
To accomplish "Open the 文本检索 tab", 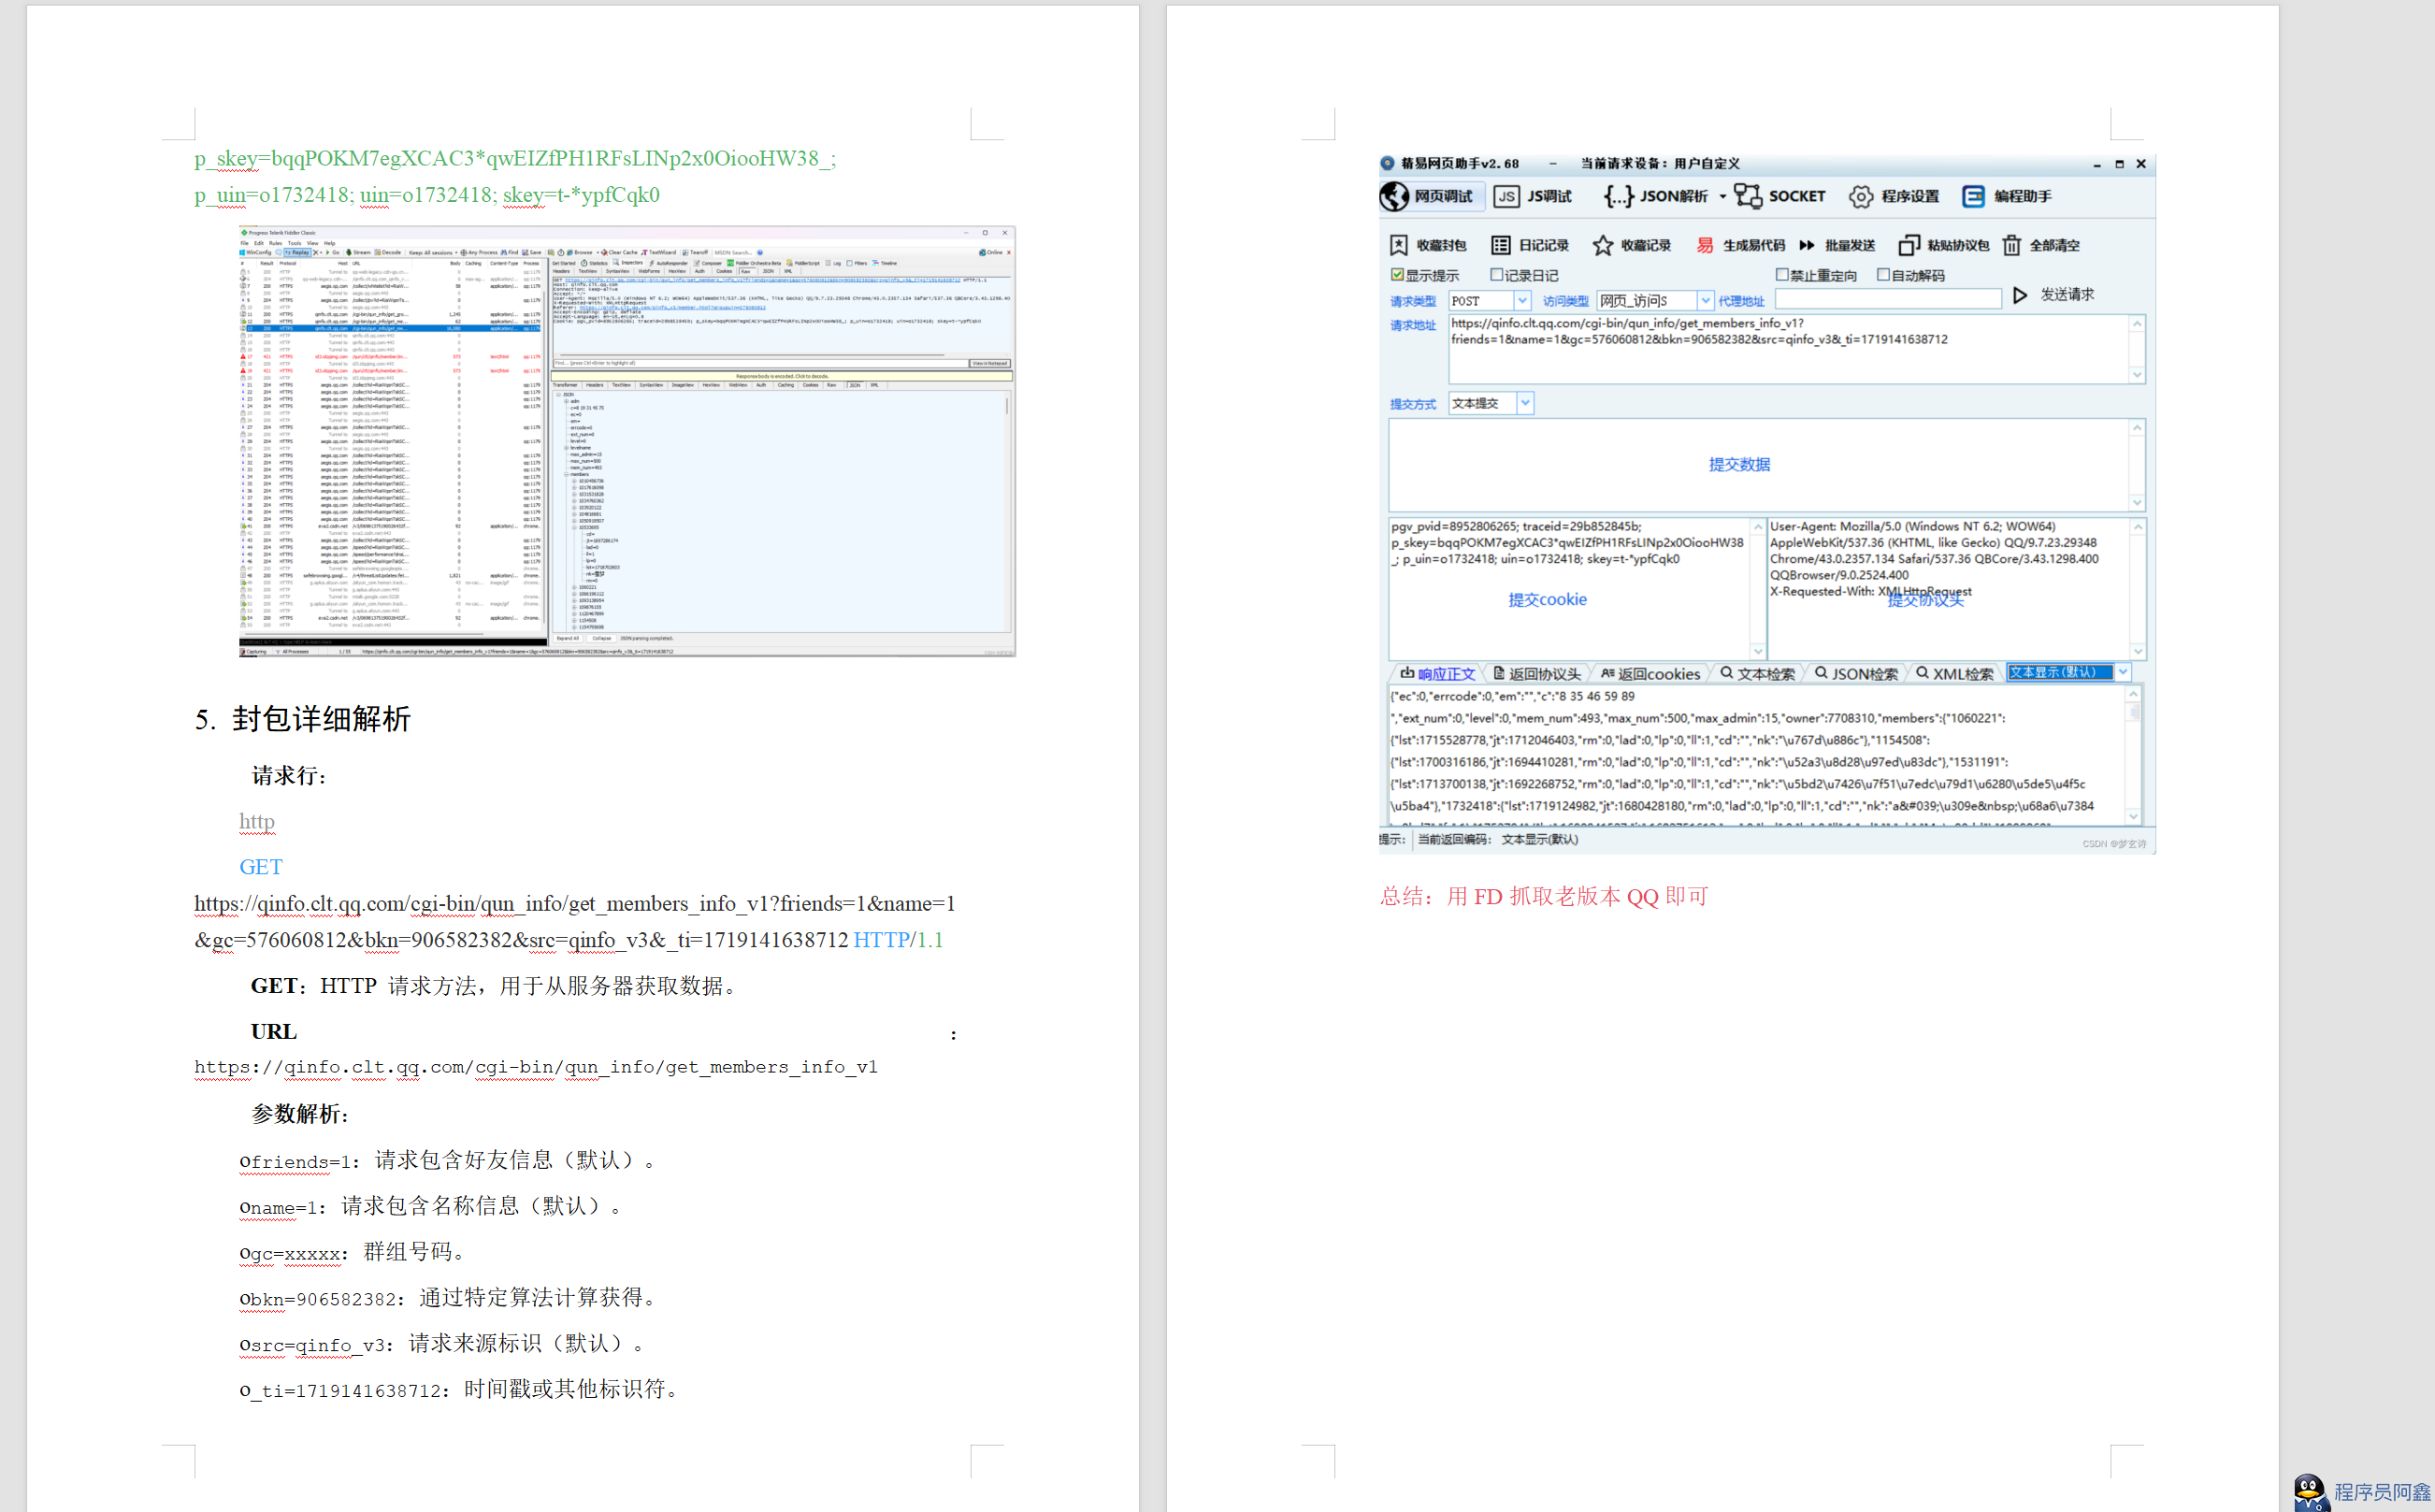I will click(x=1757, y=673).
